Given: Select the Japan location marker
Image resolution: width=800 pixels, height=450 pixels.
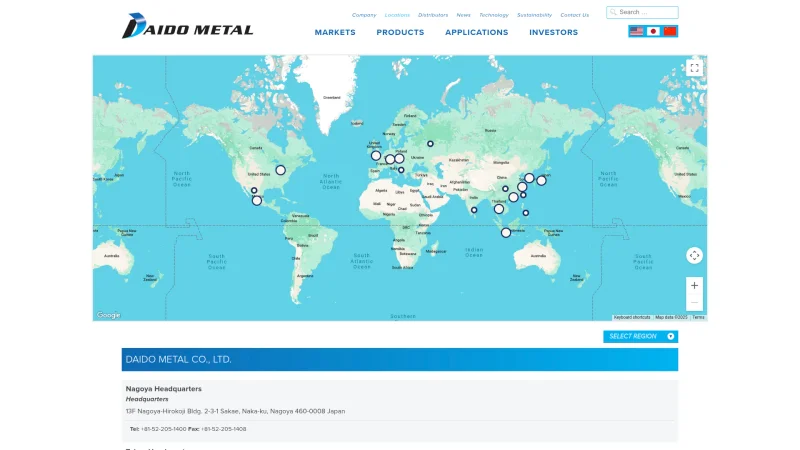Looking at the screenshot, I should (x=541, y=180).
